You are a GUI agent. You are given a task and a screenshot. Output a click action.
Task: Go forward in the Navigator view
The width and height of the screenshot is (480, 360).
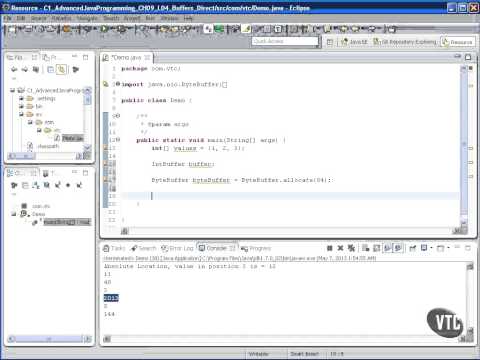pyautogui.click(x=25, y=69)
